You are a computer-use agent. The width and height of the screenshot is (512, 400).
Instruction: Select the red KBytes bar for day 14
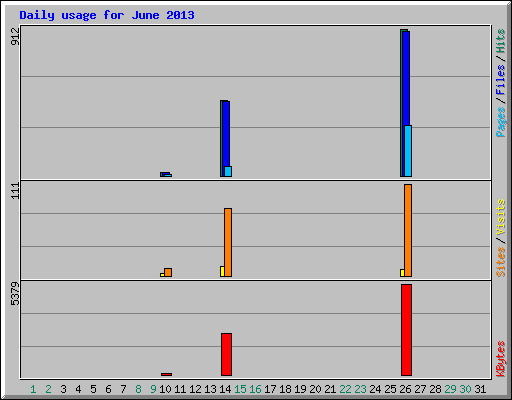point(226,354)
